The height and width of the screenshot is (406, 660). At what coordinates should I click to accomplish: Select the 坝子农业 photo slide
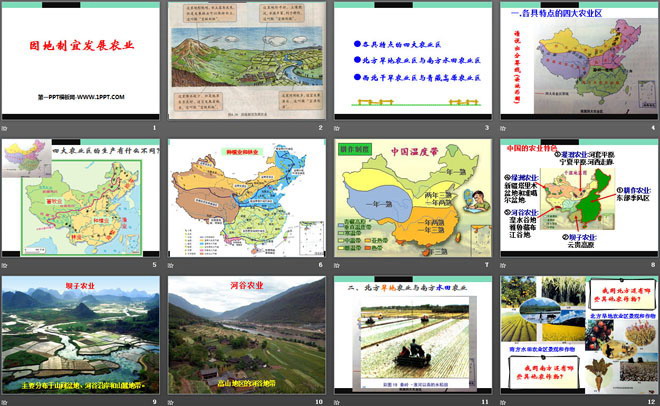point(80,334)
